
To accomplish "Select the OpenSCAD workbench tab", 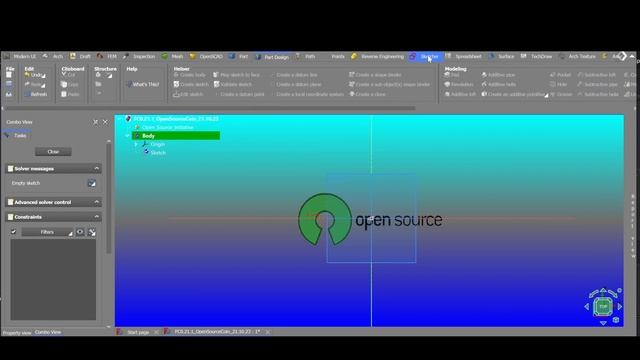I will click(x=207, y=56).
